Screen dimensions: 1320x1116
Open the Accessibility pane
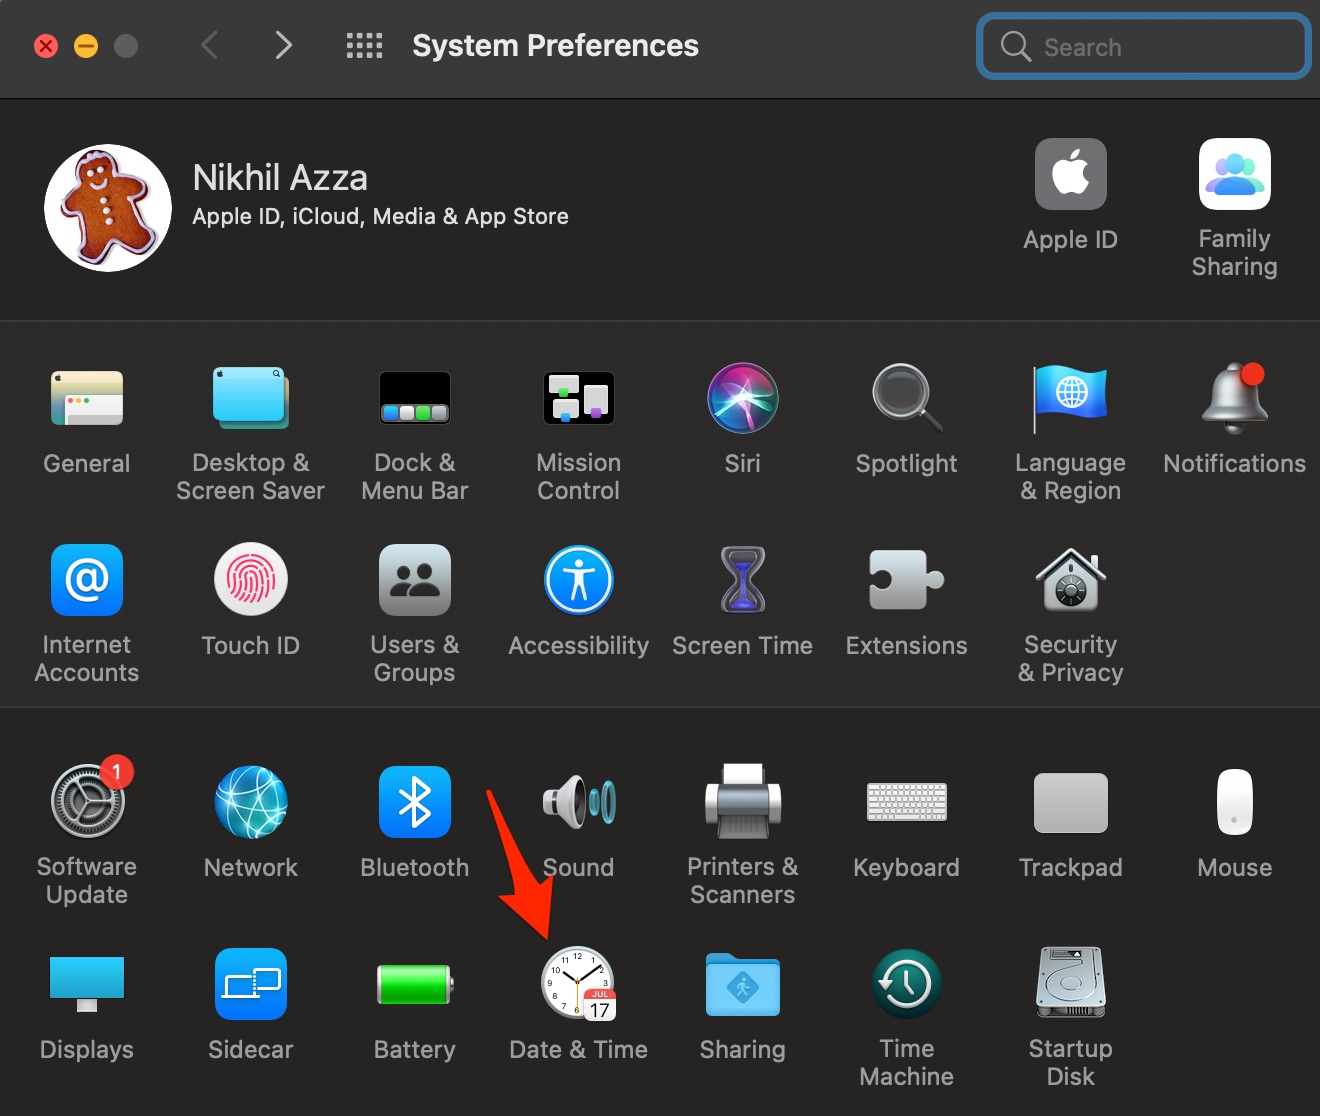tap(578, 581)
